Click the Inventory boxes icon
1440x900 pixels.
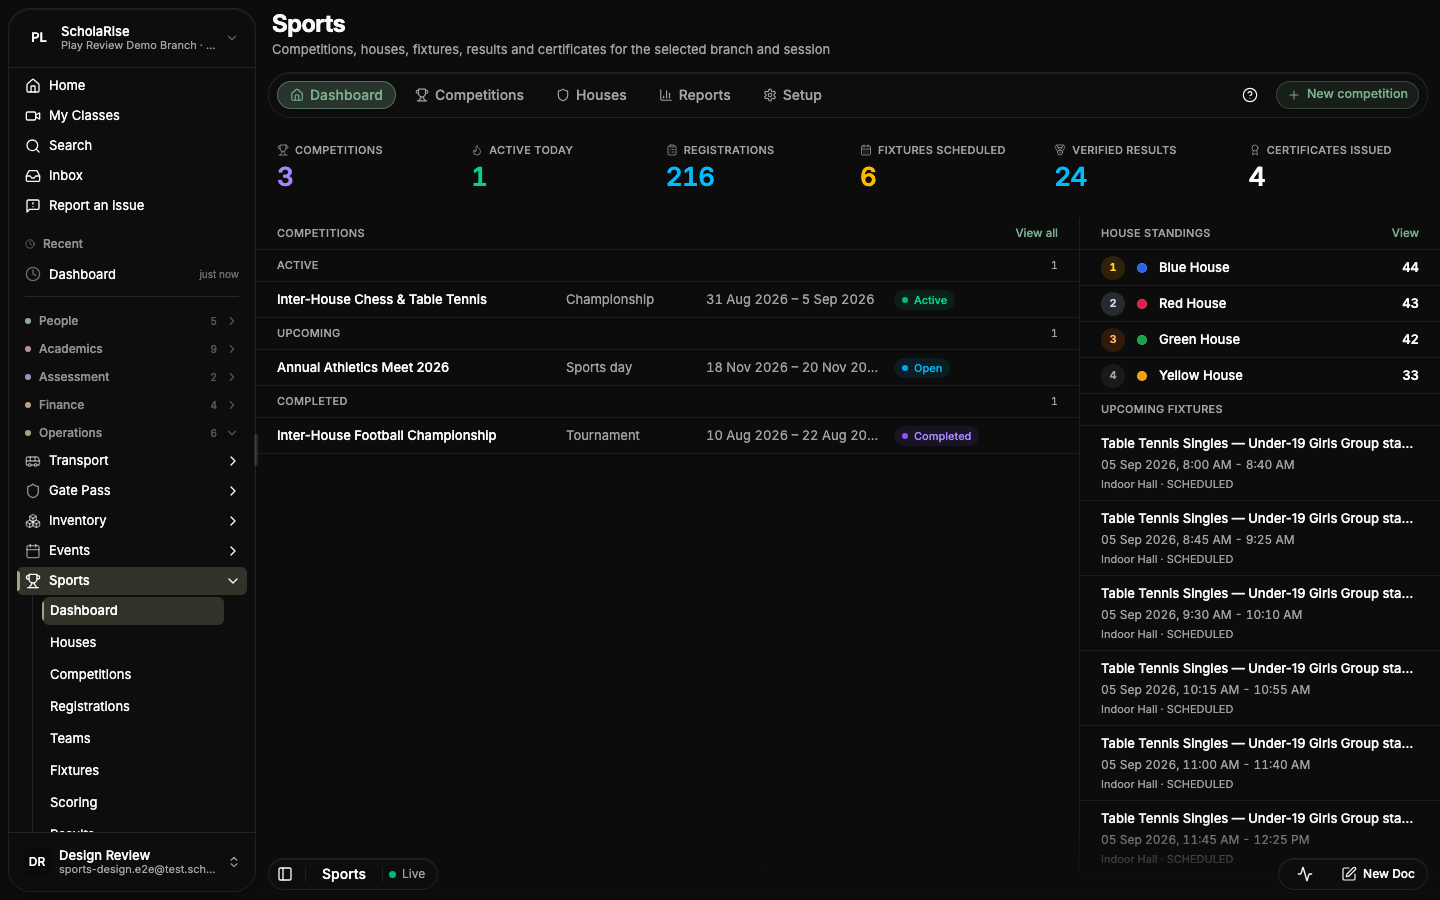click(x=33, y=520)
